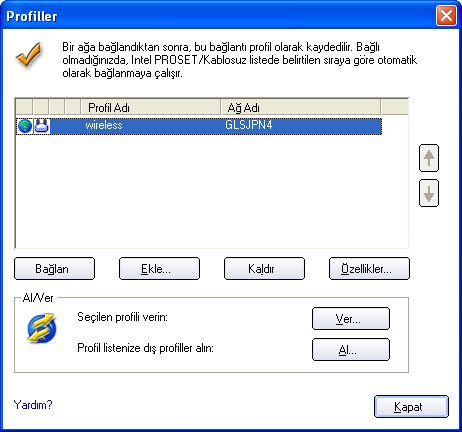The height and width of the screenshot is (432, 462).
Task: Click the wireless router icon in profile row
Action: (x=42, y=126)
